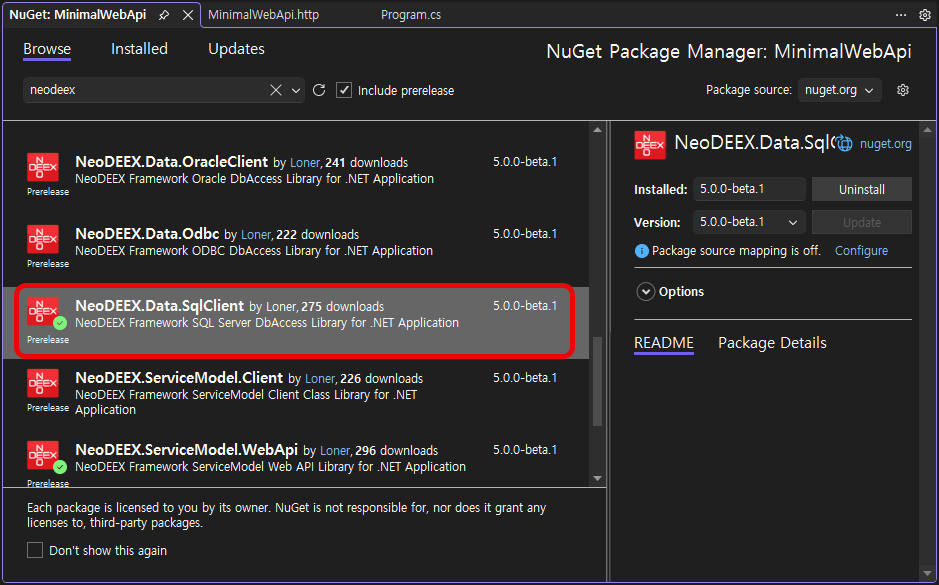The width and height of the screenshot is (939, 585).
Task: Uninstall the NeoDEEX.Data.SqlClient package
Action: (862, 189)
